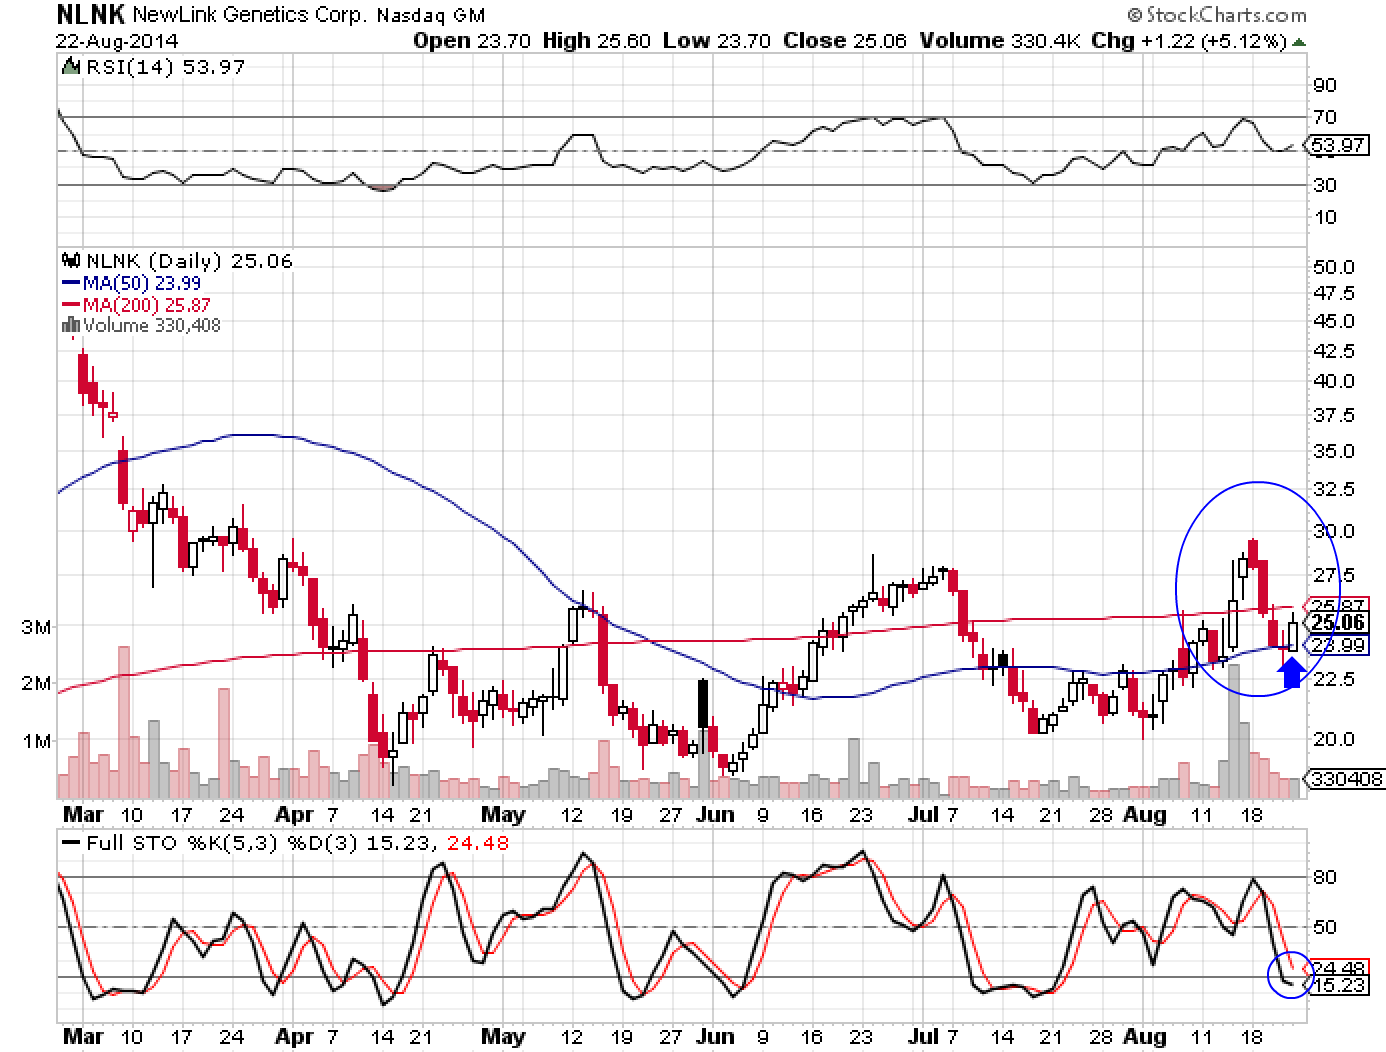
Task: Click the 22-Aug-2014 date label
Action: [117, 41]
